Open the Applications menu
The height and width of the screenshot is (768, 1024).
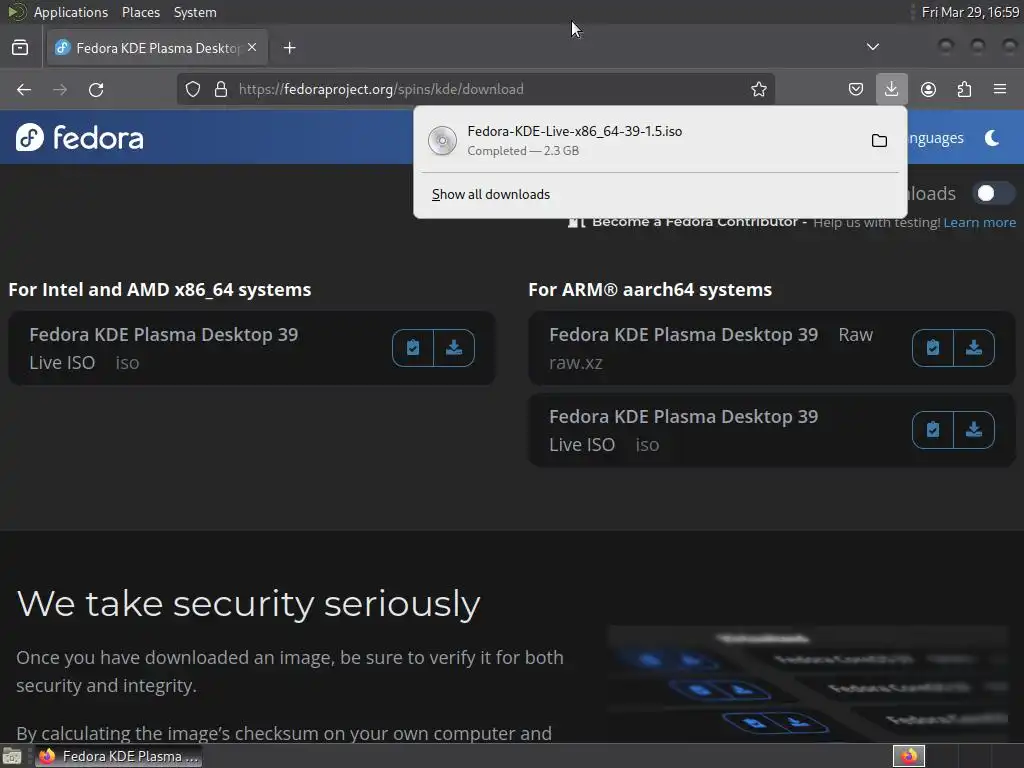coord(71,12)
